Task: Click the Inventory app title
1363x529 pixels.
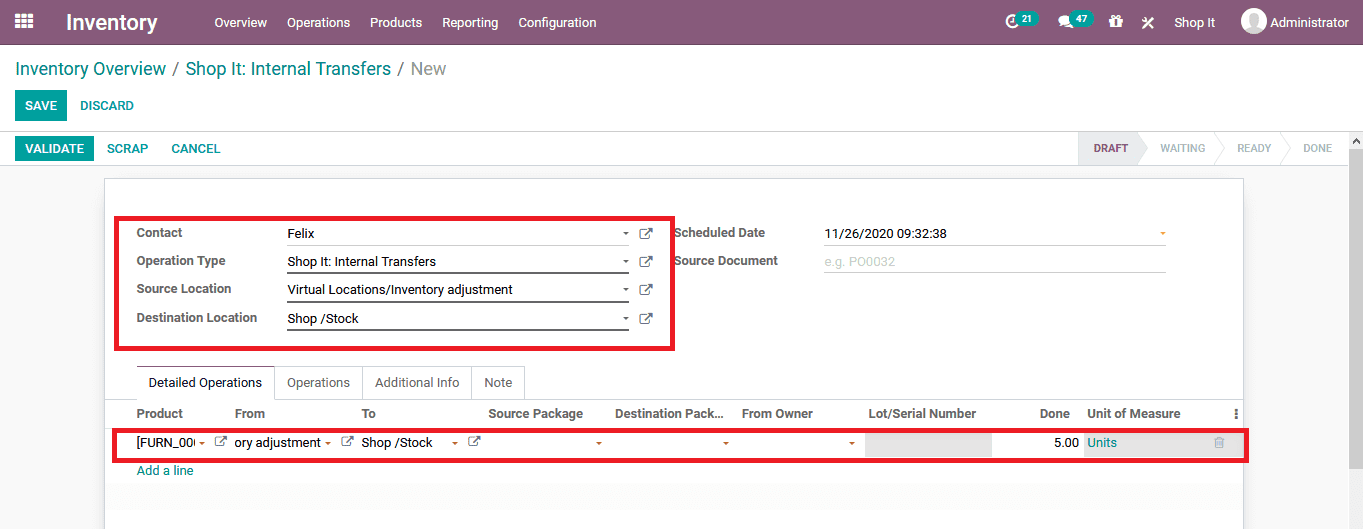Action: point(112,22)
